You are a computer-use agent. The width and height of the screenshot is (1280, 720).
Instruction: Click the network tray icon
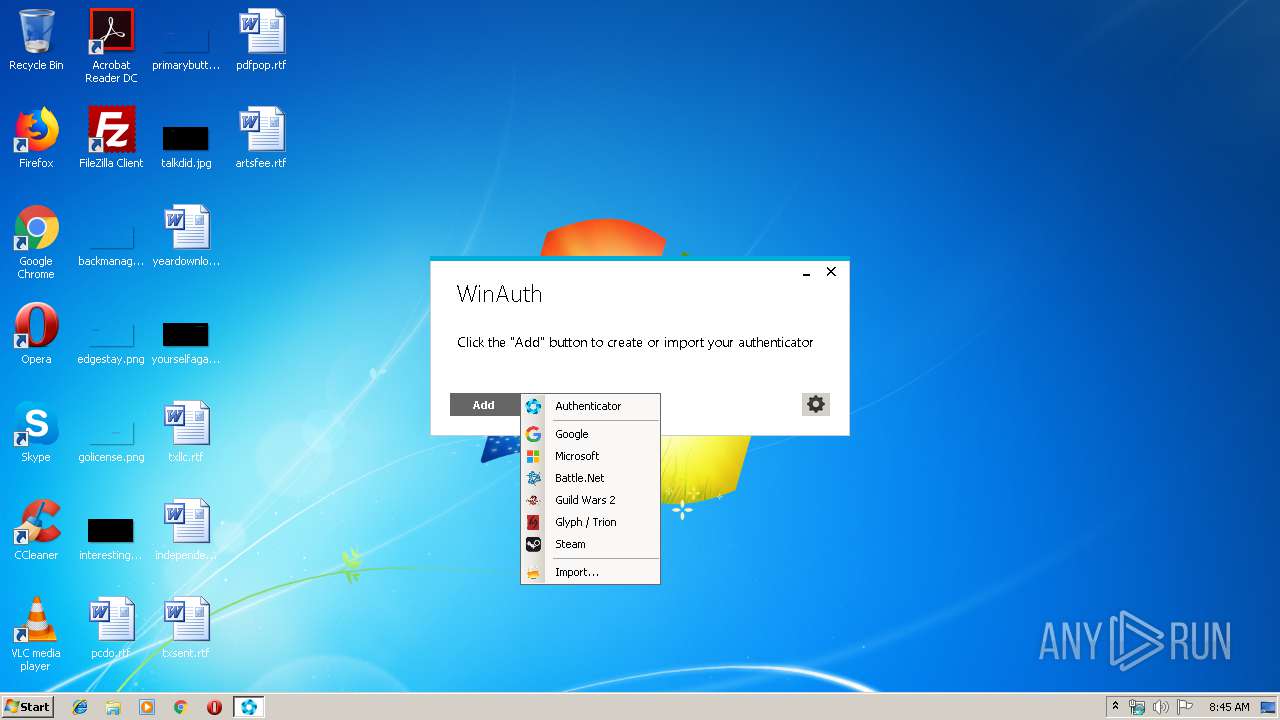coord(1137,707)
